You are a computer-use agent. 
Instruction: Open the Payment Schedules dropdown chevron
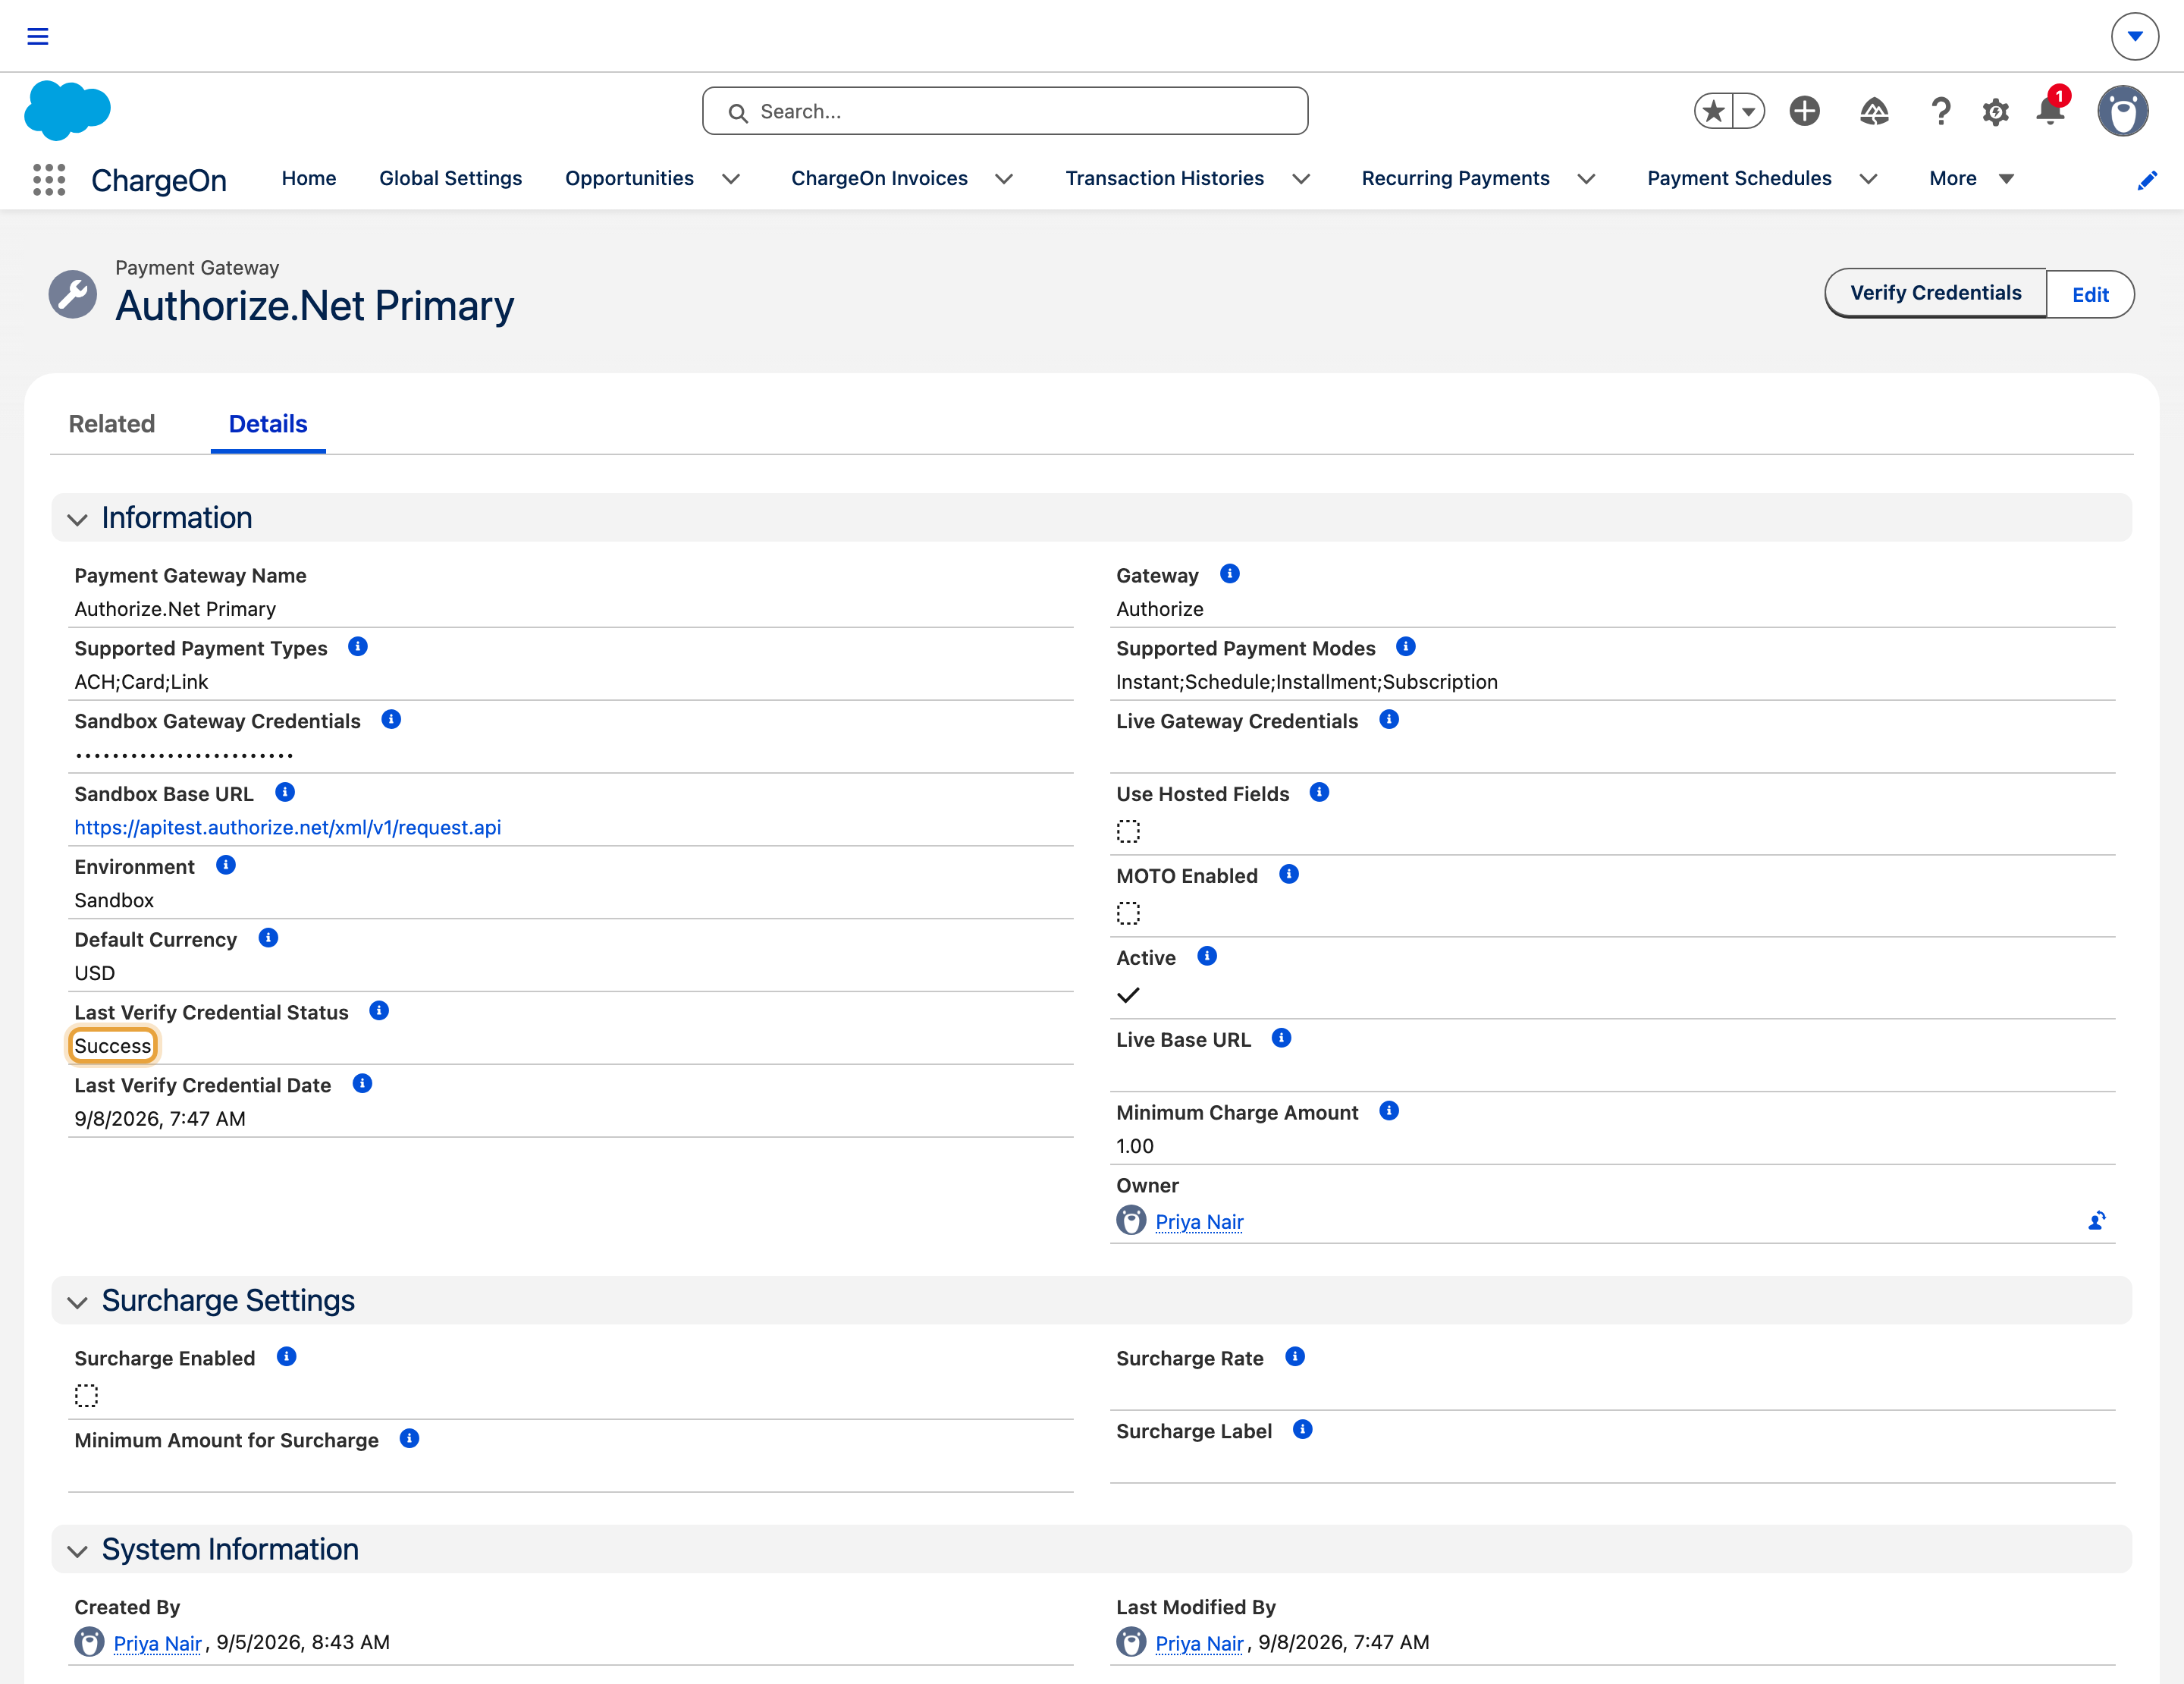tap(1868, 179)
